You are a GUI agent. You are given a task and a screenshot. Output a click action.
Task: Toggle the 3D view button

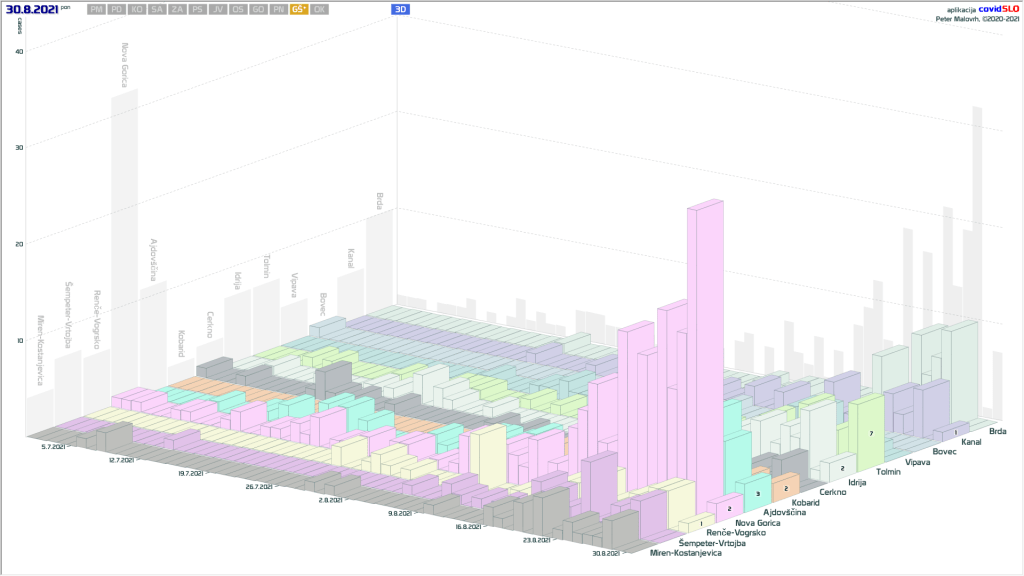400,9
